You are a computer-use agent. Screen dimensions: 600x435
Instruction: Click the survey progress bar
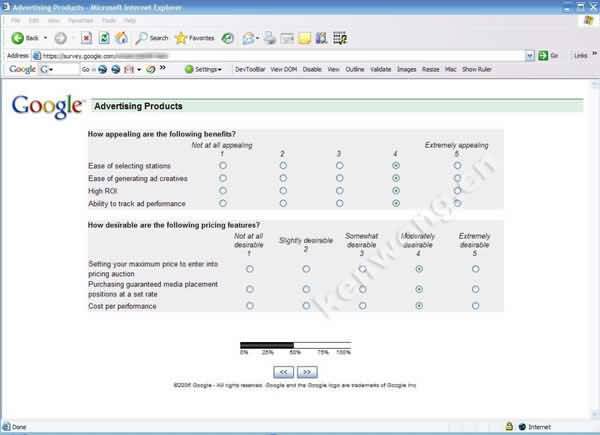click(295, 345)
